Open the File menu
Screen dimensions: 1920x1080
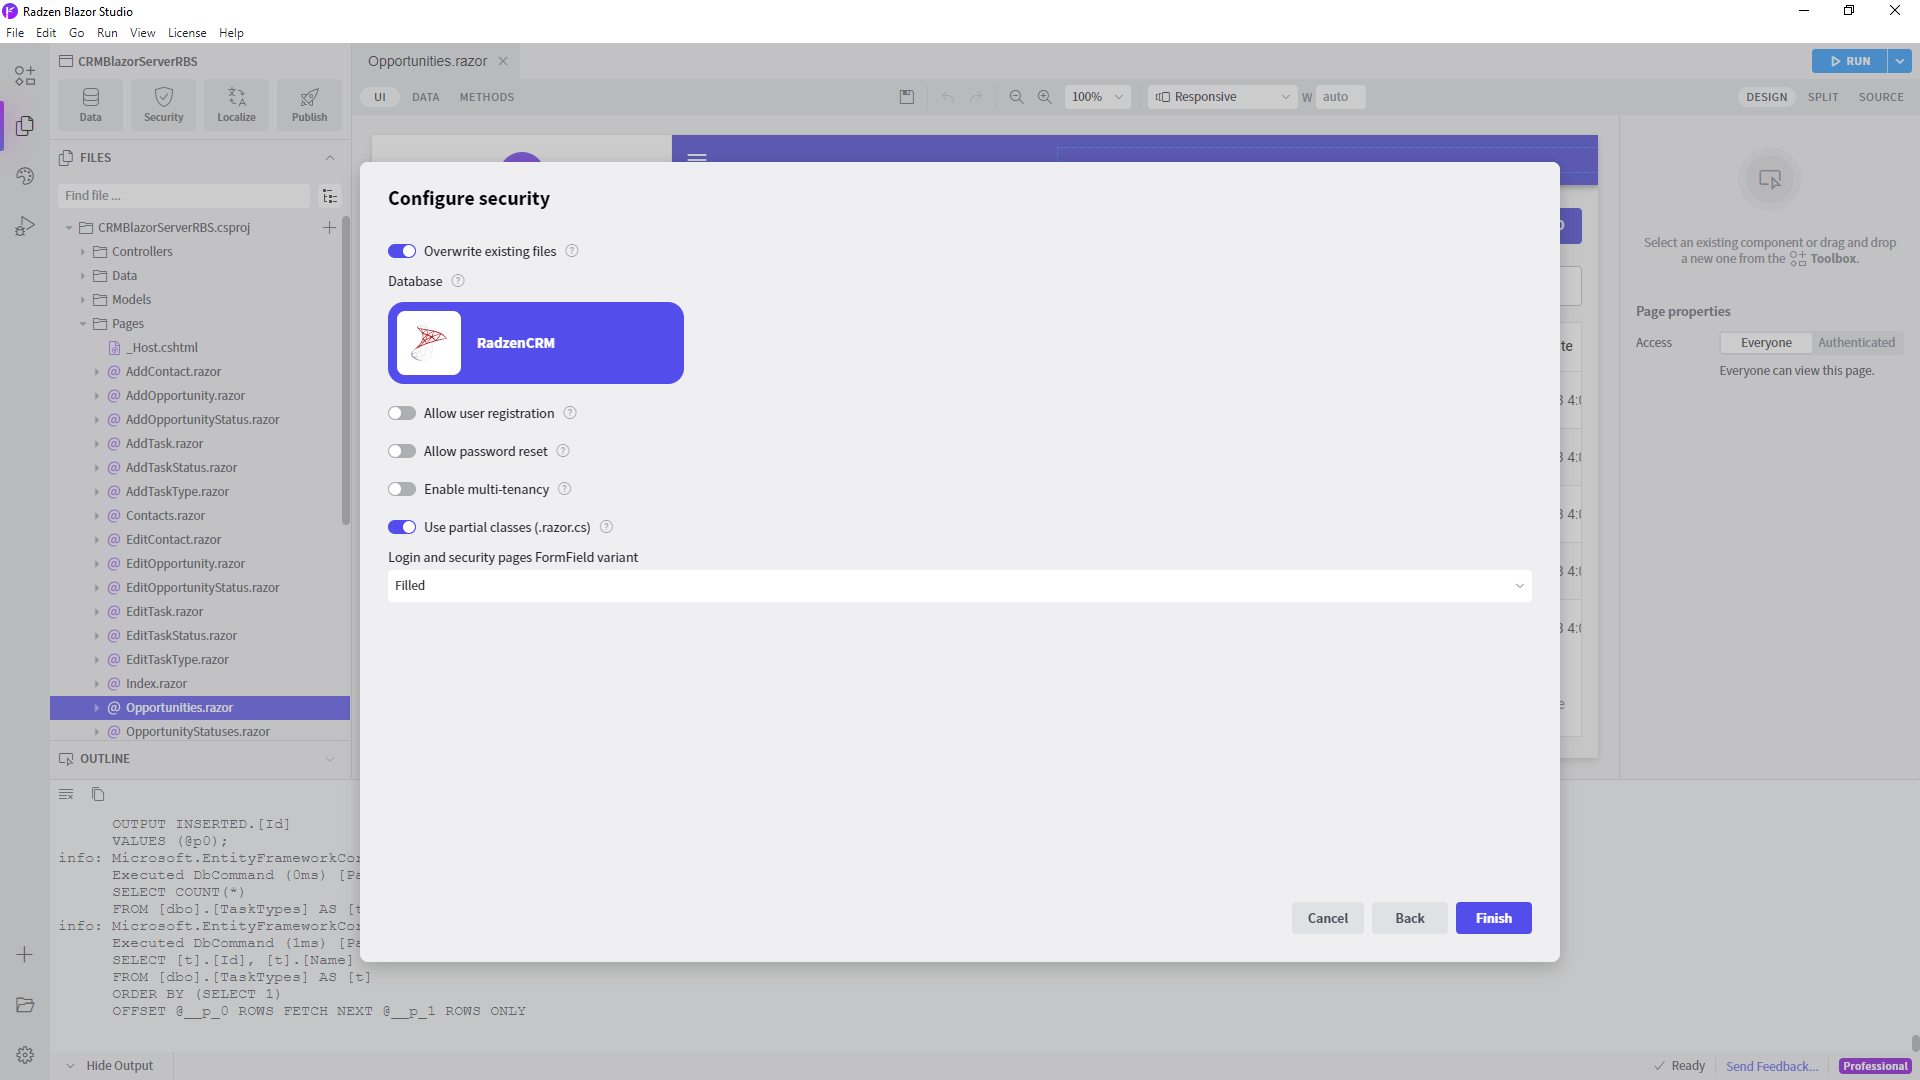pyautogui.click(x=15, y=33)
